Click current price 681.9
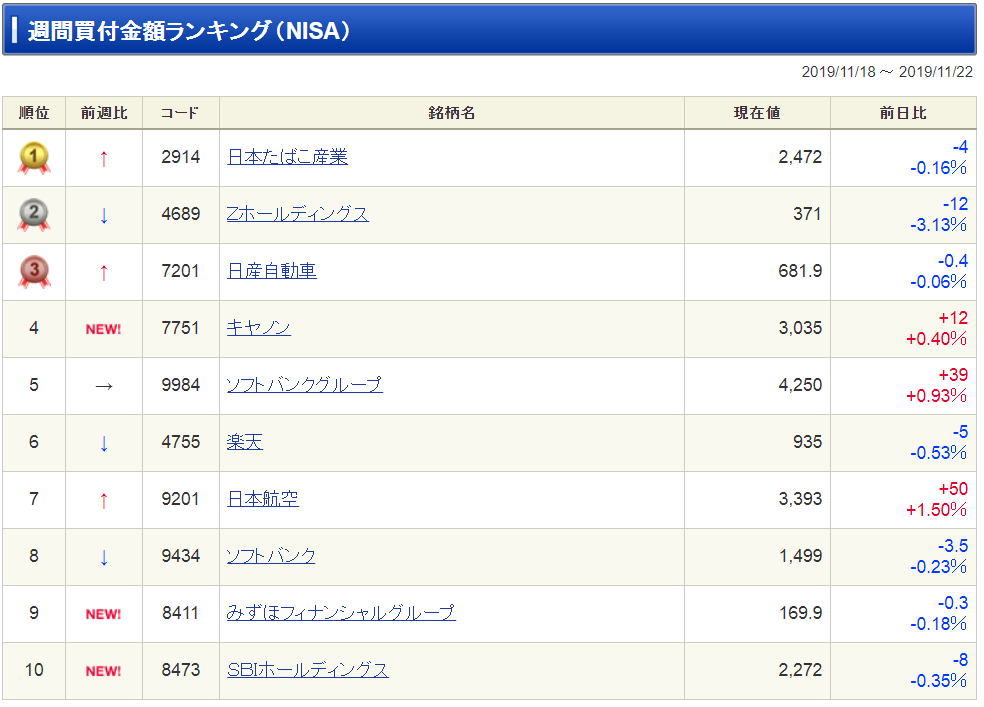The image size is (984, 707). click(x=800, y=271)
